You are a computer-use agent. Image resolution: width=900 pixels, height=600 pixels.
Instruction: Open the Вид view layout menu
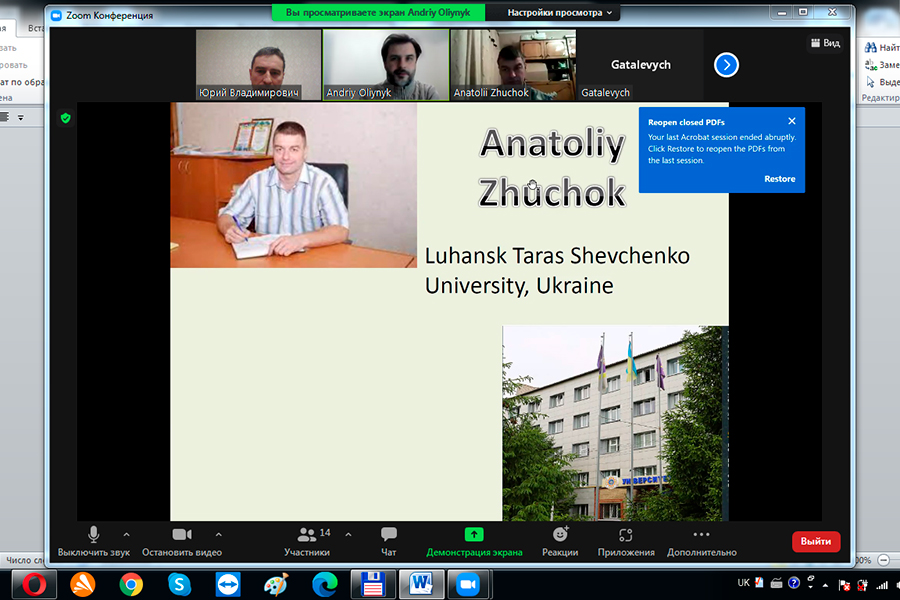pyautogui.click(x=825, y=43)
